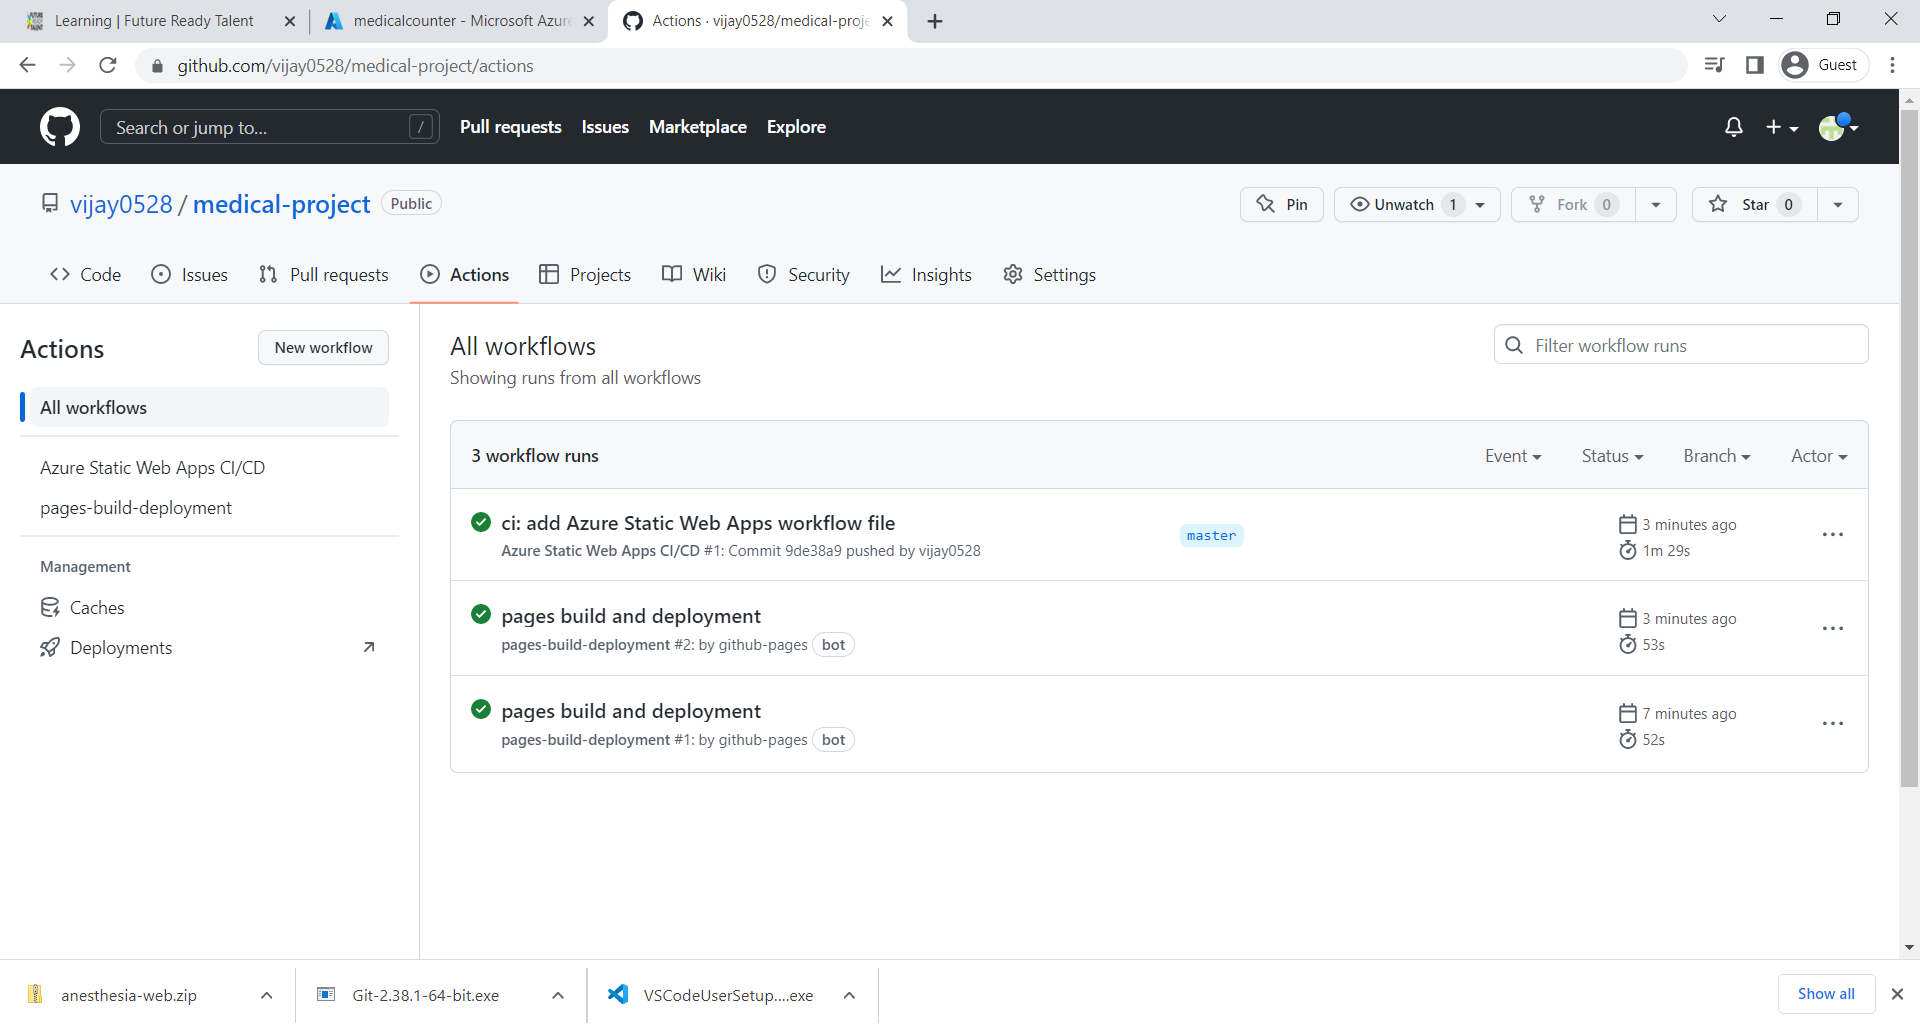The width and height of the screenshot is (1920, 1030).
Task: Open the ci: add Azure Static Web Apps run
Action: click(x=698, y=523)
